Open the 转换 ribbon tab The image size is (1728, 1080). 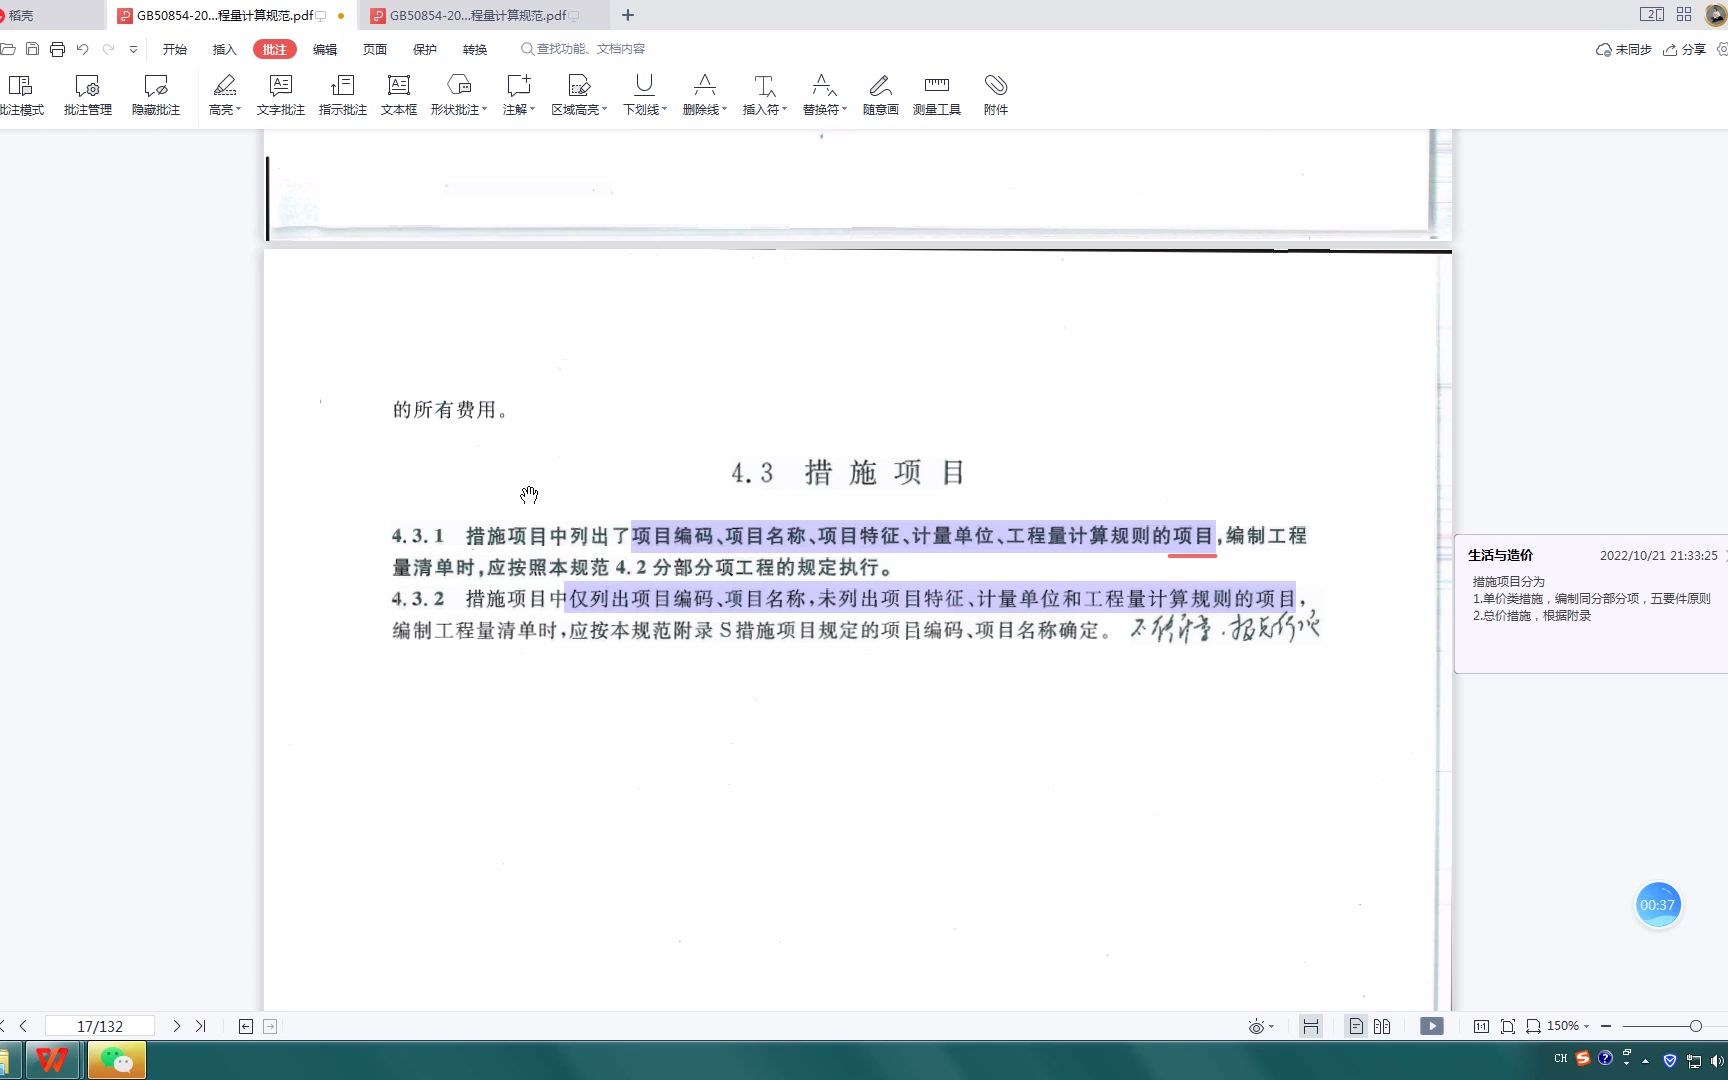click(x=475, y=49)
